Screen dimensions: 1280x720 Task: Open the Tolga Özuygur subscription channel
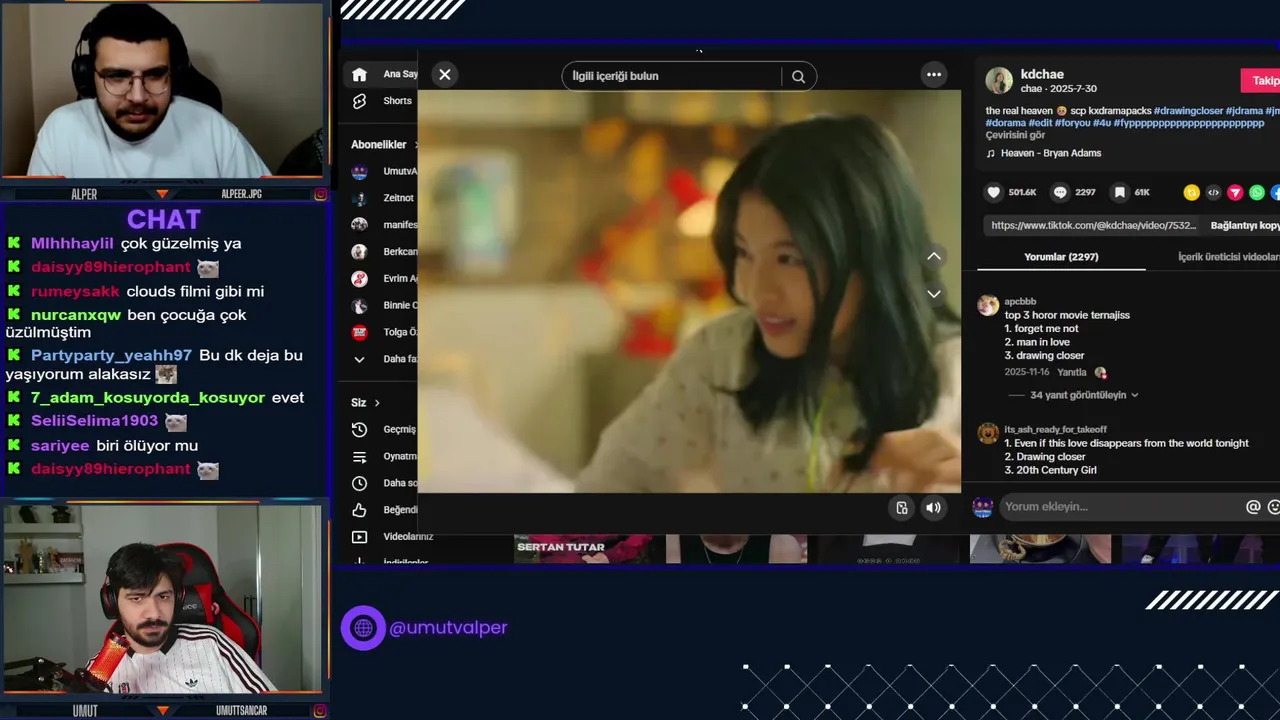point(385,332)
